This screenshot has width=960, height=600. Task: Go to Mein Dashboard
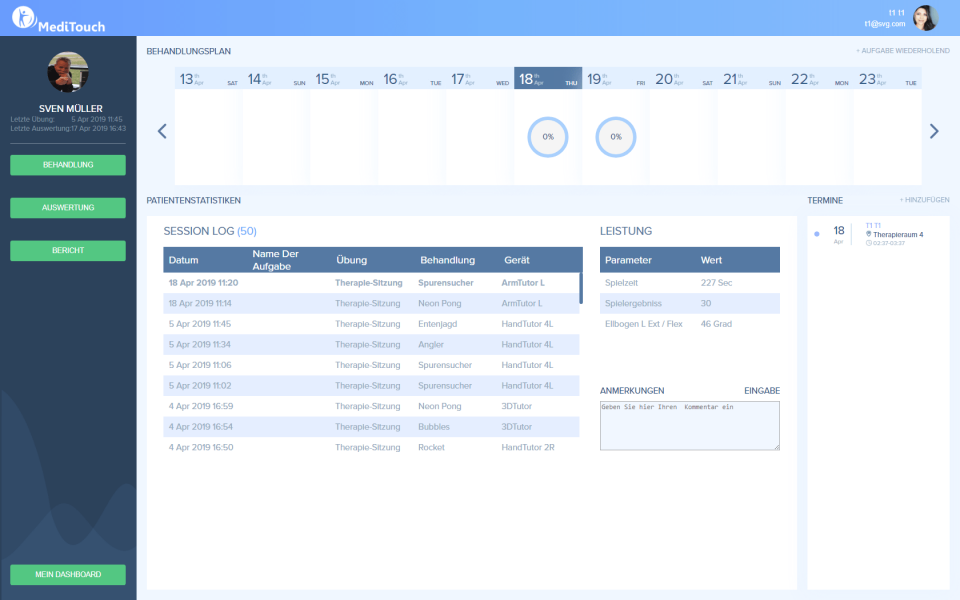[x=68, y=574]
